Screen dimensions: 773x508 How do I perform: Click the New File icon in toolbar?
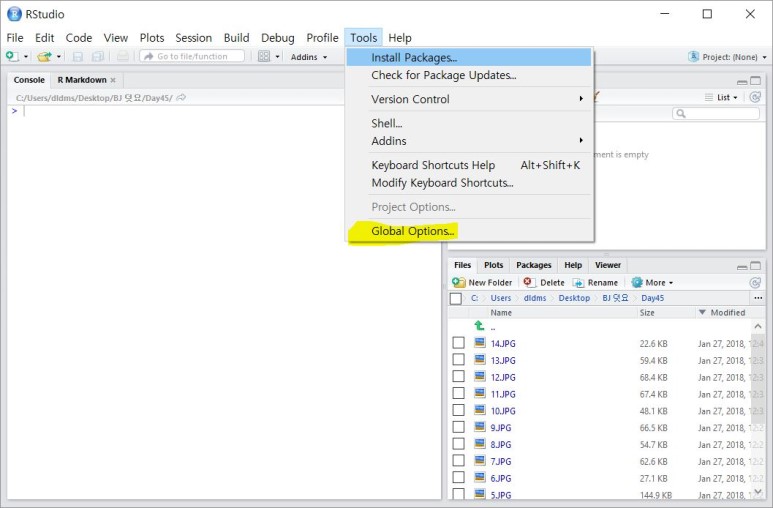point(12,56)
